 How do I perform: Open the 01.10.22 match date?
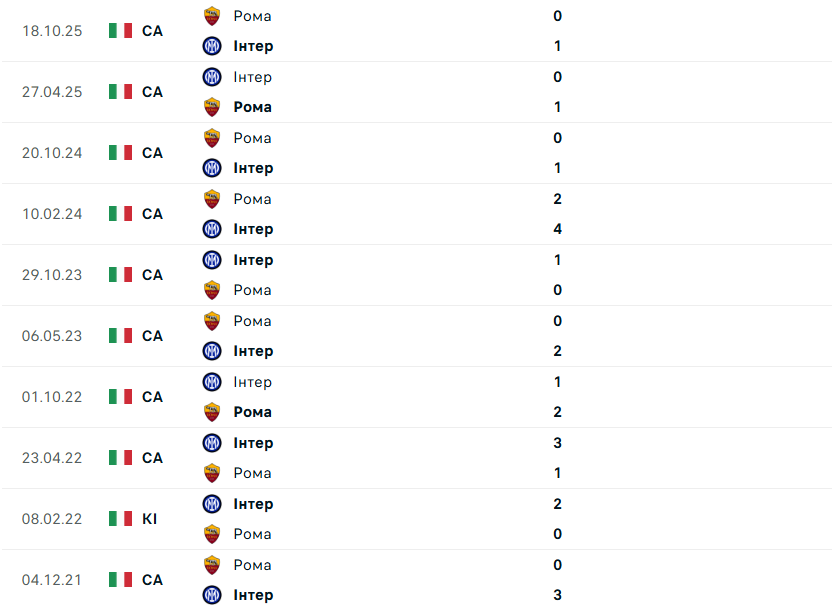(x=52, y=397)
